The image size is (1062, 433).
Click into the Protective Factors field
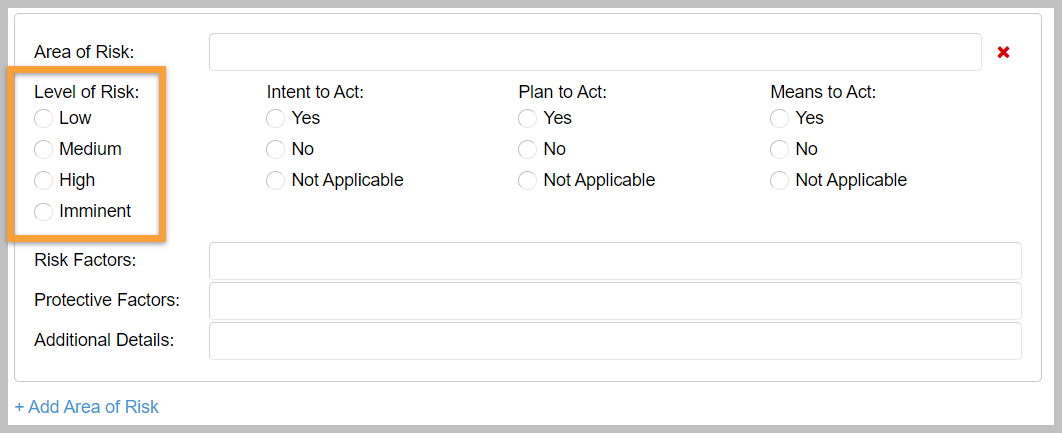click(x=615, y=301)
